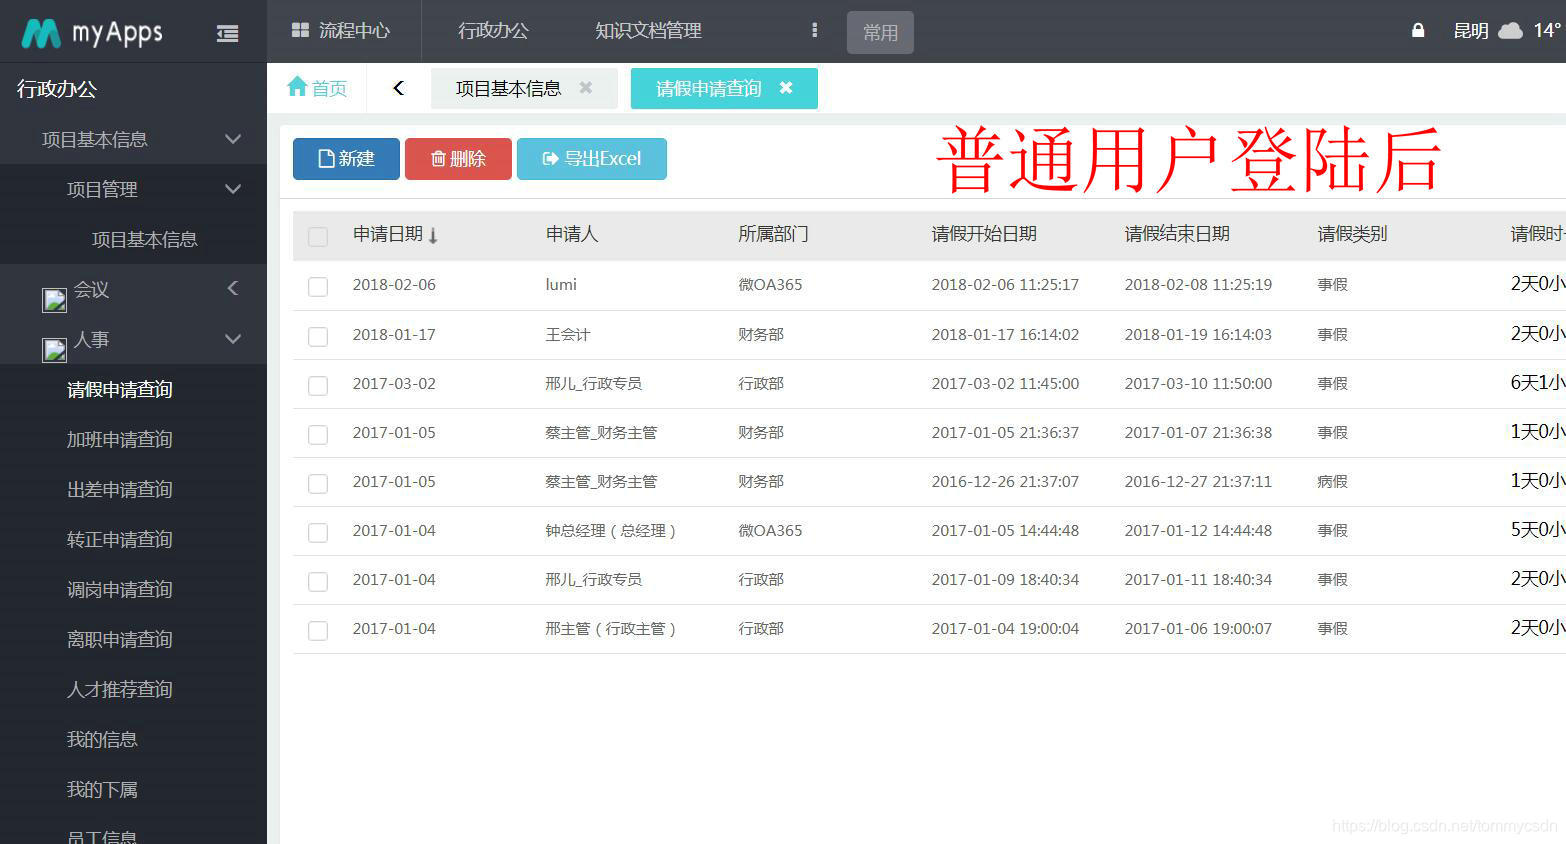Collapse 项目基本信息 sidebar section chevron
Screen dimensions: 1566x844
pos(233,139)
